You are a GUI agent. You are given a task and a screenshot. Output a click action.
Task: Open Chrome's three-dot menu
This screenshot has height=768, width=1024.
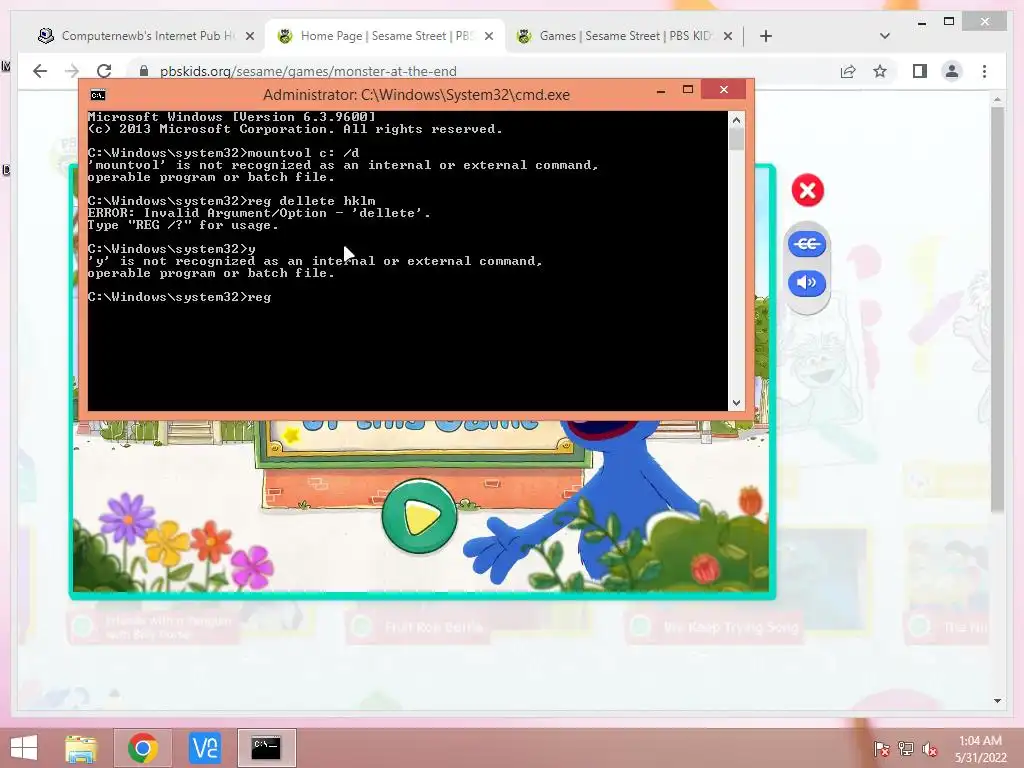984,71
